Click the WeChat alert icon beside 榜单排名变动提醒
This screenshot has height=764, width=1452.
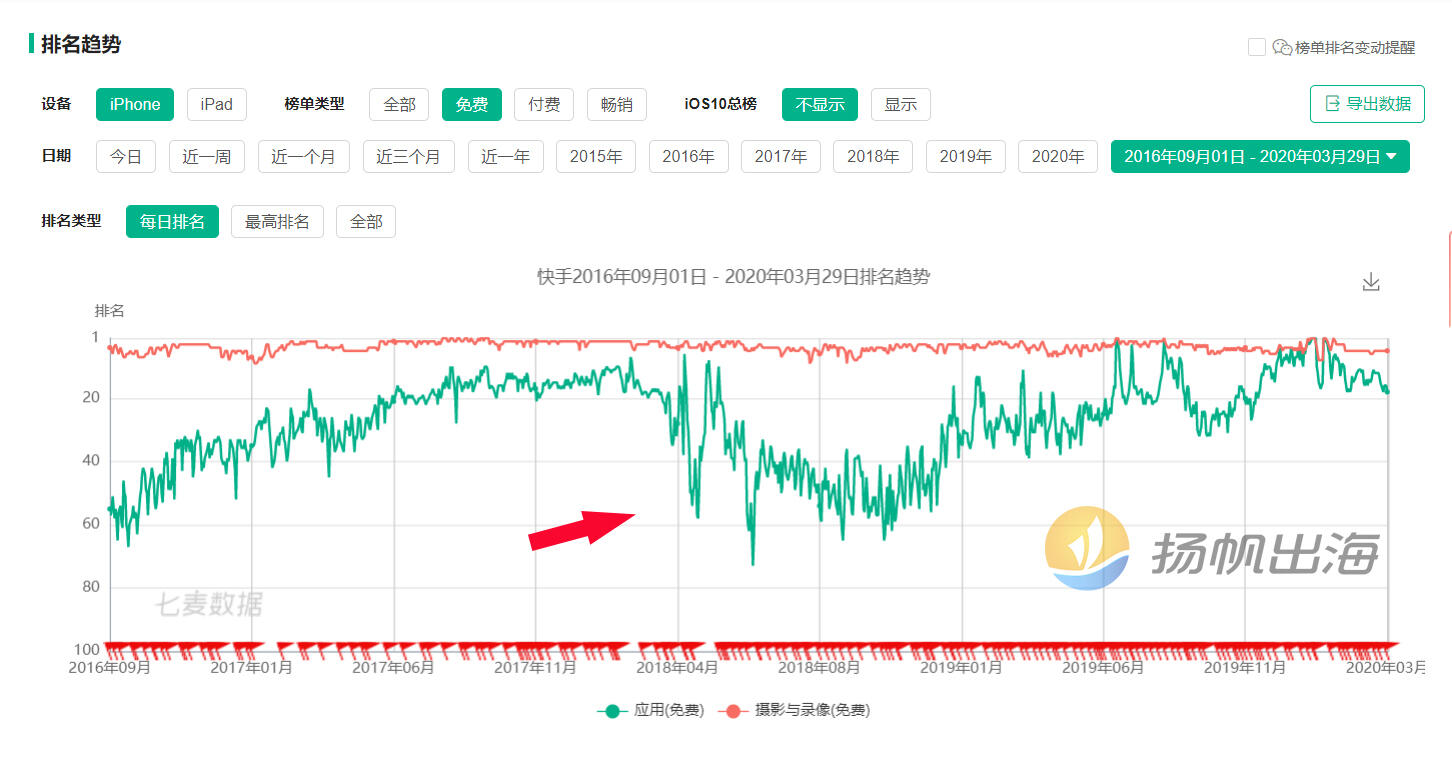(x=1280, y=46)
